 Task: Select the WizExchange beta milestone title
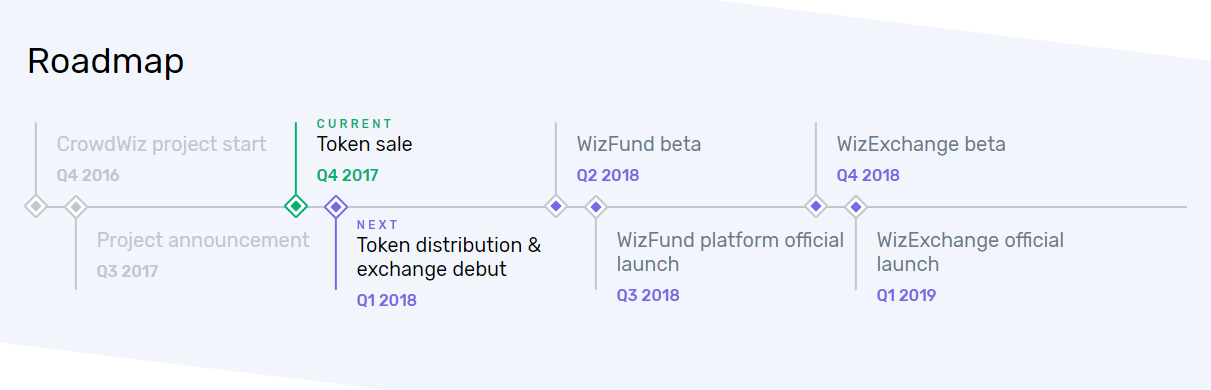pos(921,144)
